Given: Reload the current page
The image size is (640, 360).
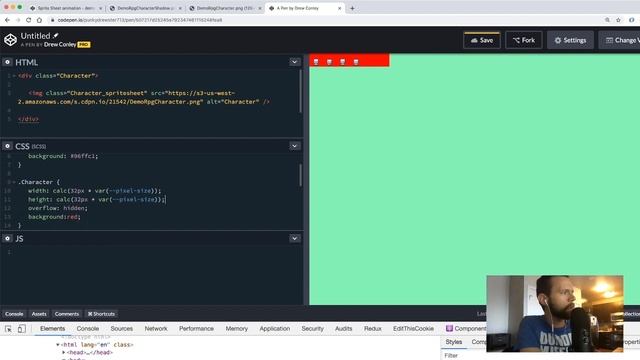Looking at the screenshot, I should [x=29, y=20].
